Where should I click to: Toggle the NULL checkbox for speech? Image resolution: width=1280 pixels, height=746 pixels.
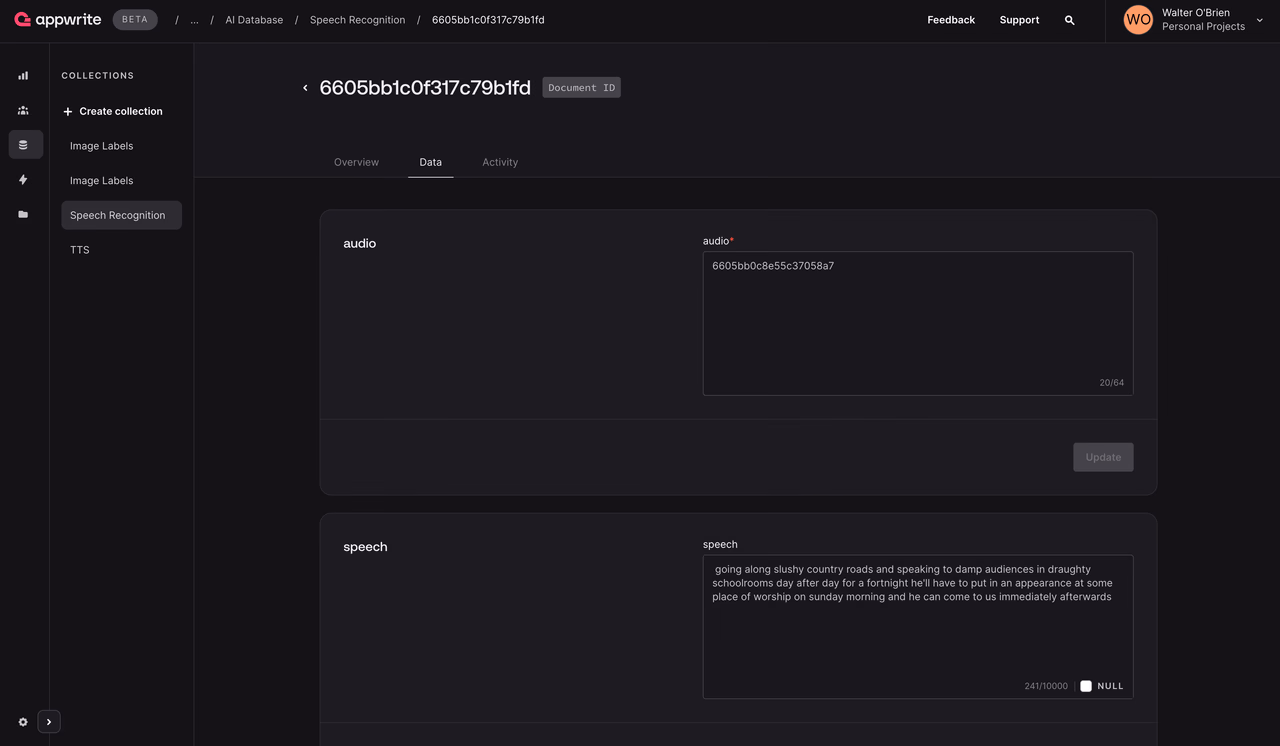click(x=1086, y=686)
